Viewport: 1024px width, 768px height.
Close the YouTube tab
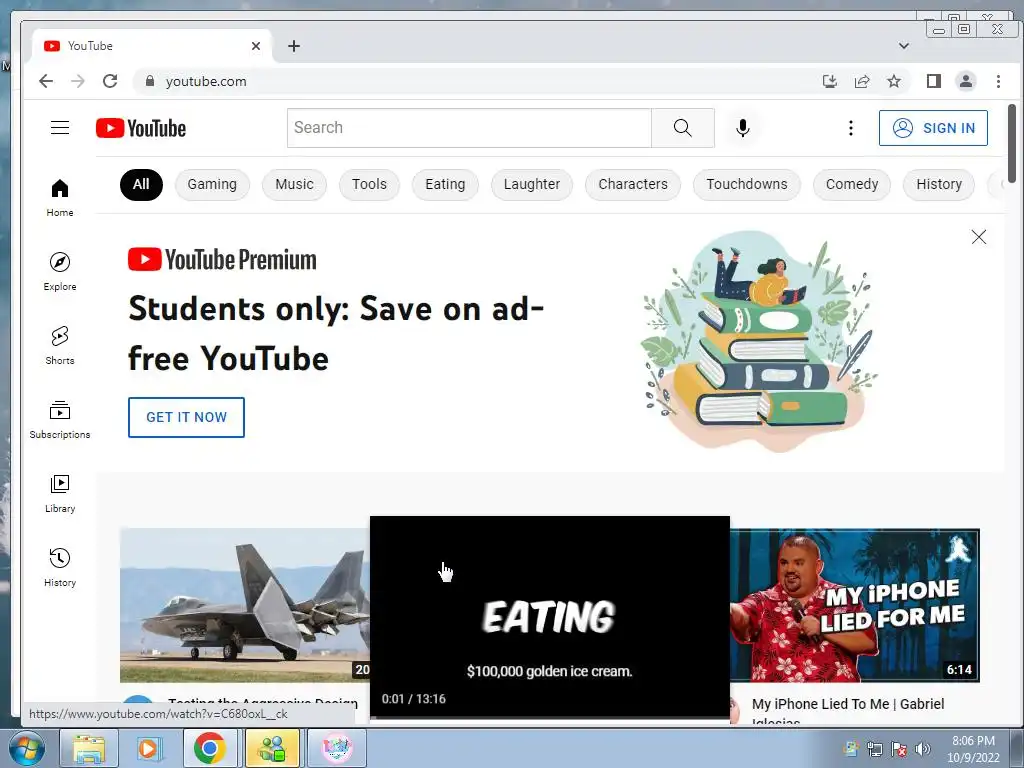256,46
